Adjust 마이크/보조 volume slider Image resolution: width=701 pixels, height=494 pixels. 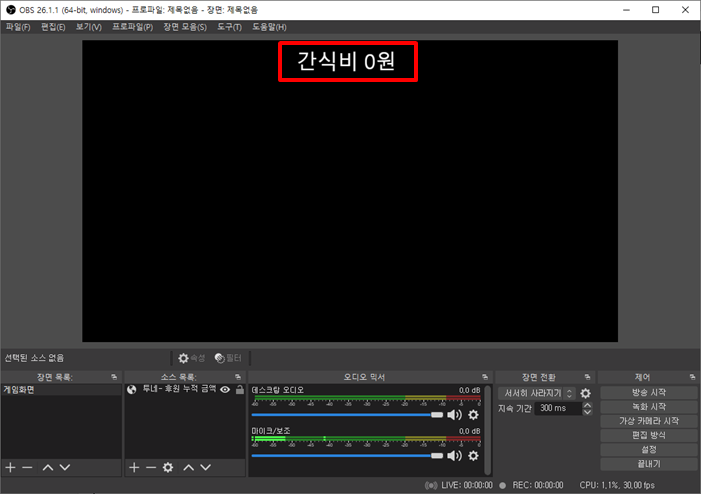click(x=347, y=456)
